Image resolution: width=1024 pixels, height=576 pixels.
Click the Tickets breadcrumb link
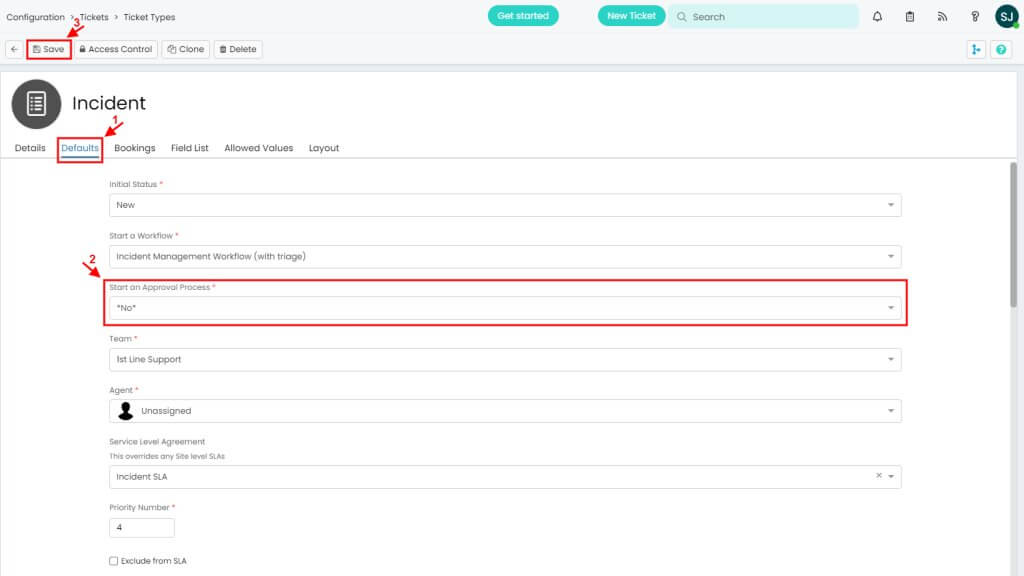click(x=94, y=16)
